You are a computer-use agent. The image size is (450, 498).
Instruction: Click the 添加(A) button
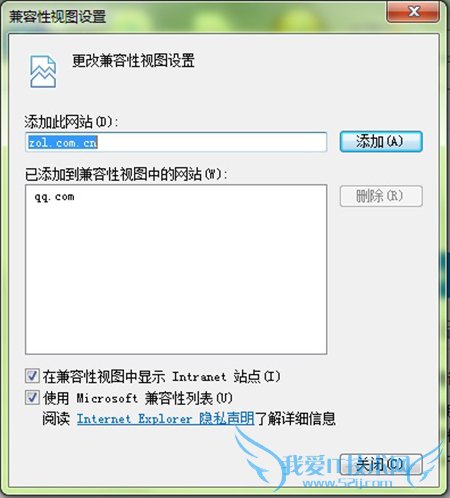[x=381, y=142]
